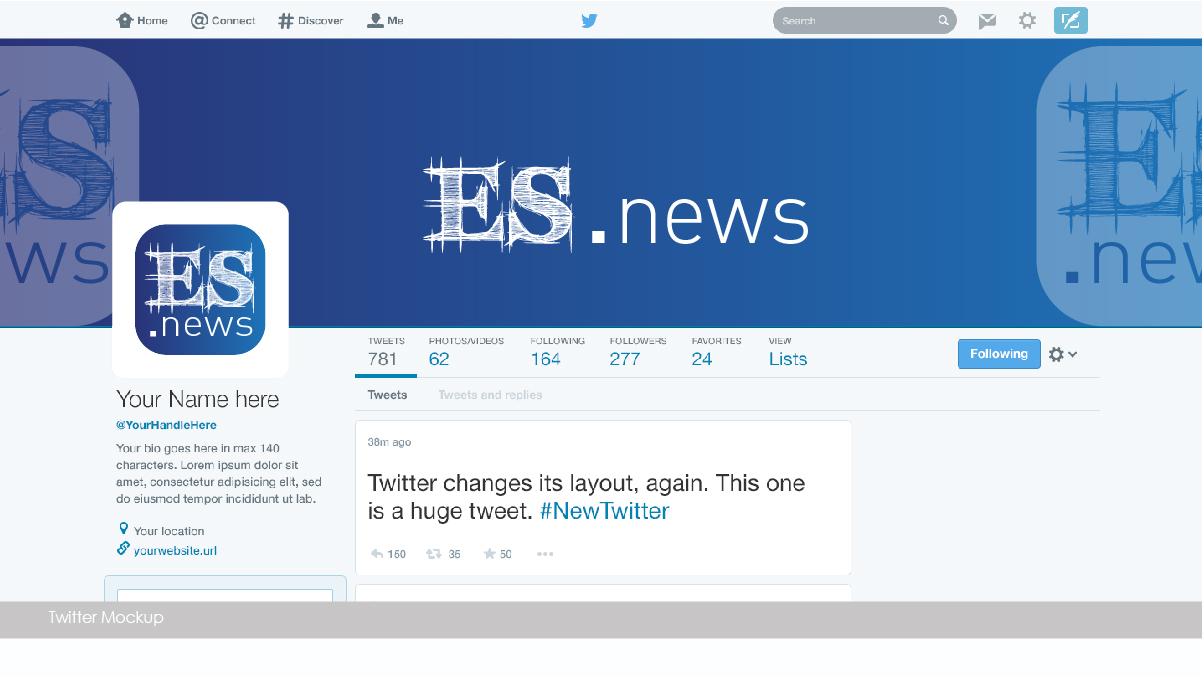1202x677 pixels.
Task: Open the profile gear dropdown
Action: 1062,354
